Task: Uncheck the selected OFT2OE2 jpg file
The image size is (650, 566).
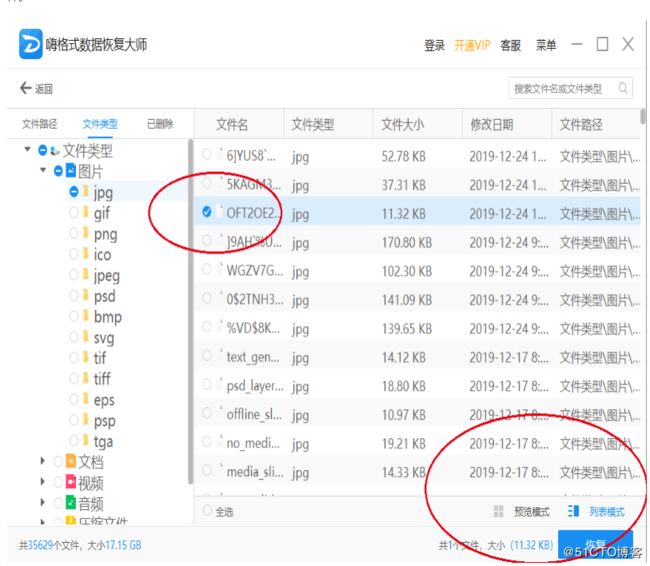Action: pos(206,213)
